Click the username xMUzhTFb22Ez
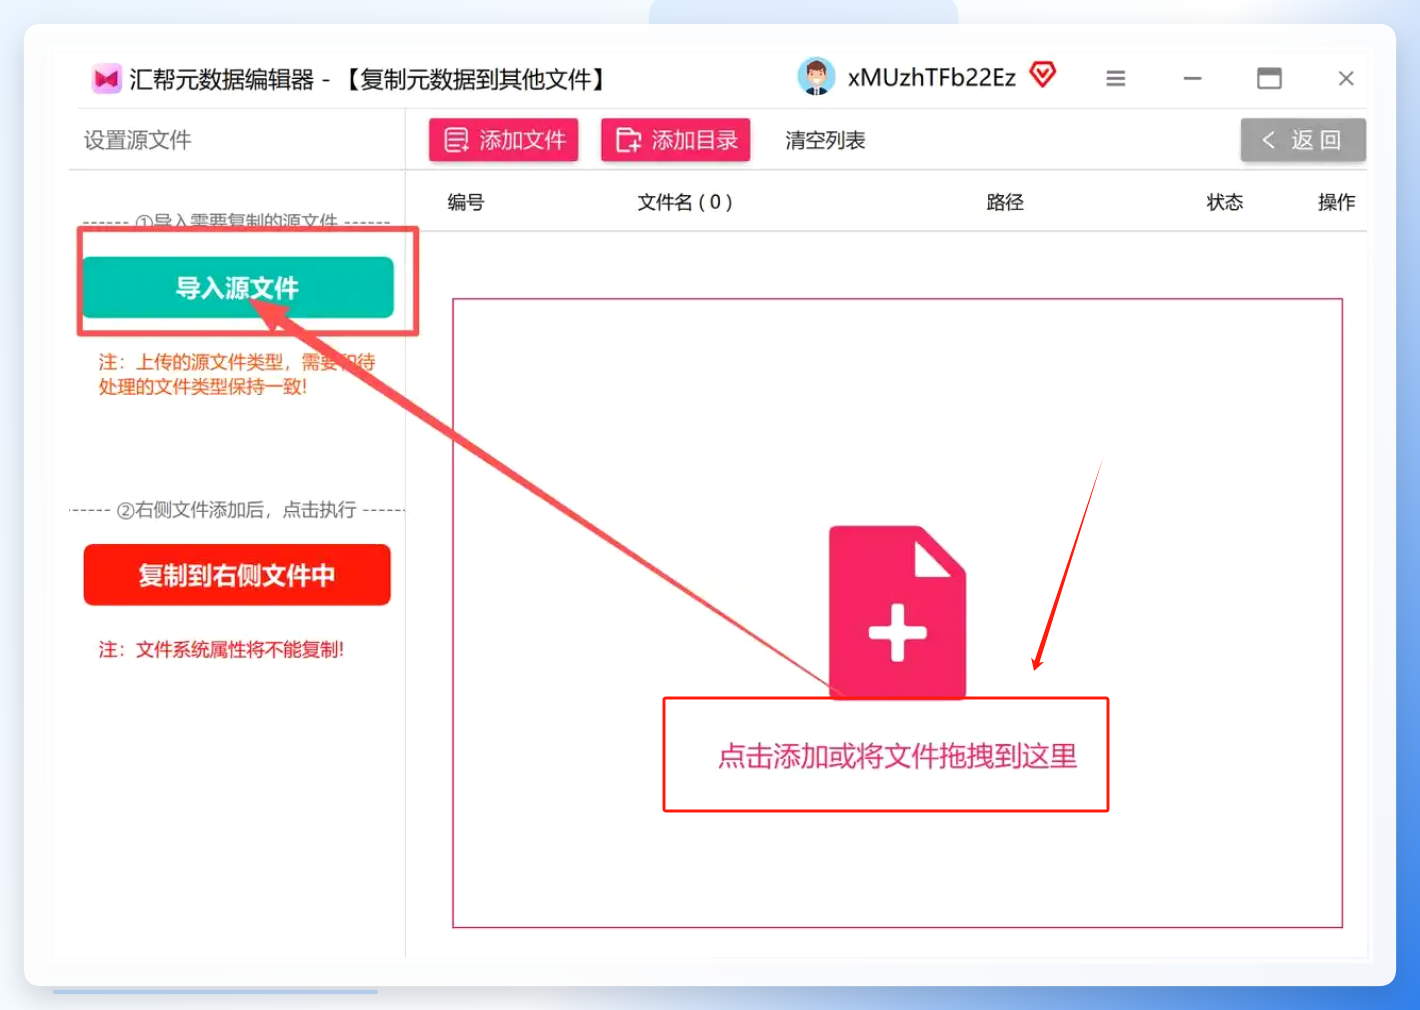Viewport: 1420px width, 1010px height. [x=931, y=78]
